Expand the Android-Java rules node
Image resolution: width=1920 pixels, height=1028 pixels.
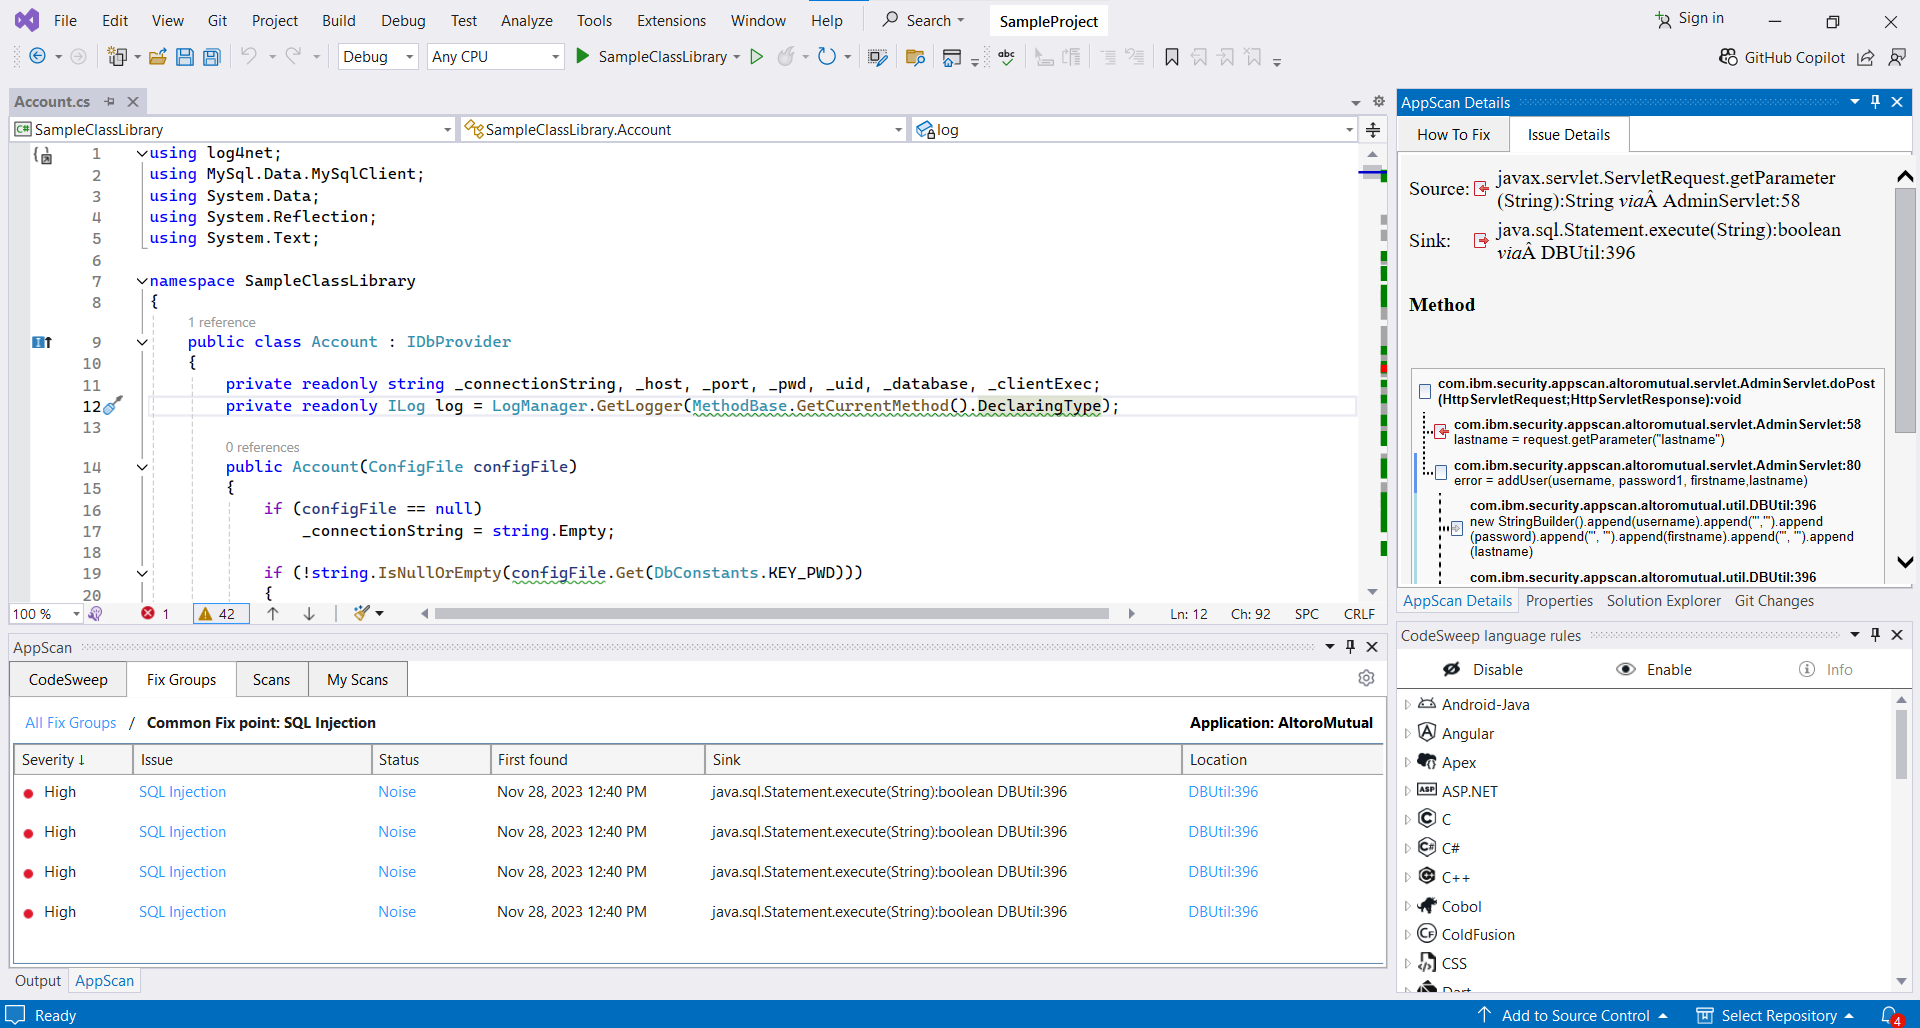coord(1407,704)
